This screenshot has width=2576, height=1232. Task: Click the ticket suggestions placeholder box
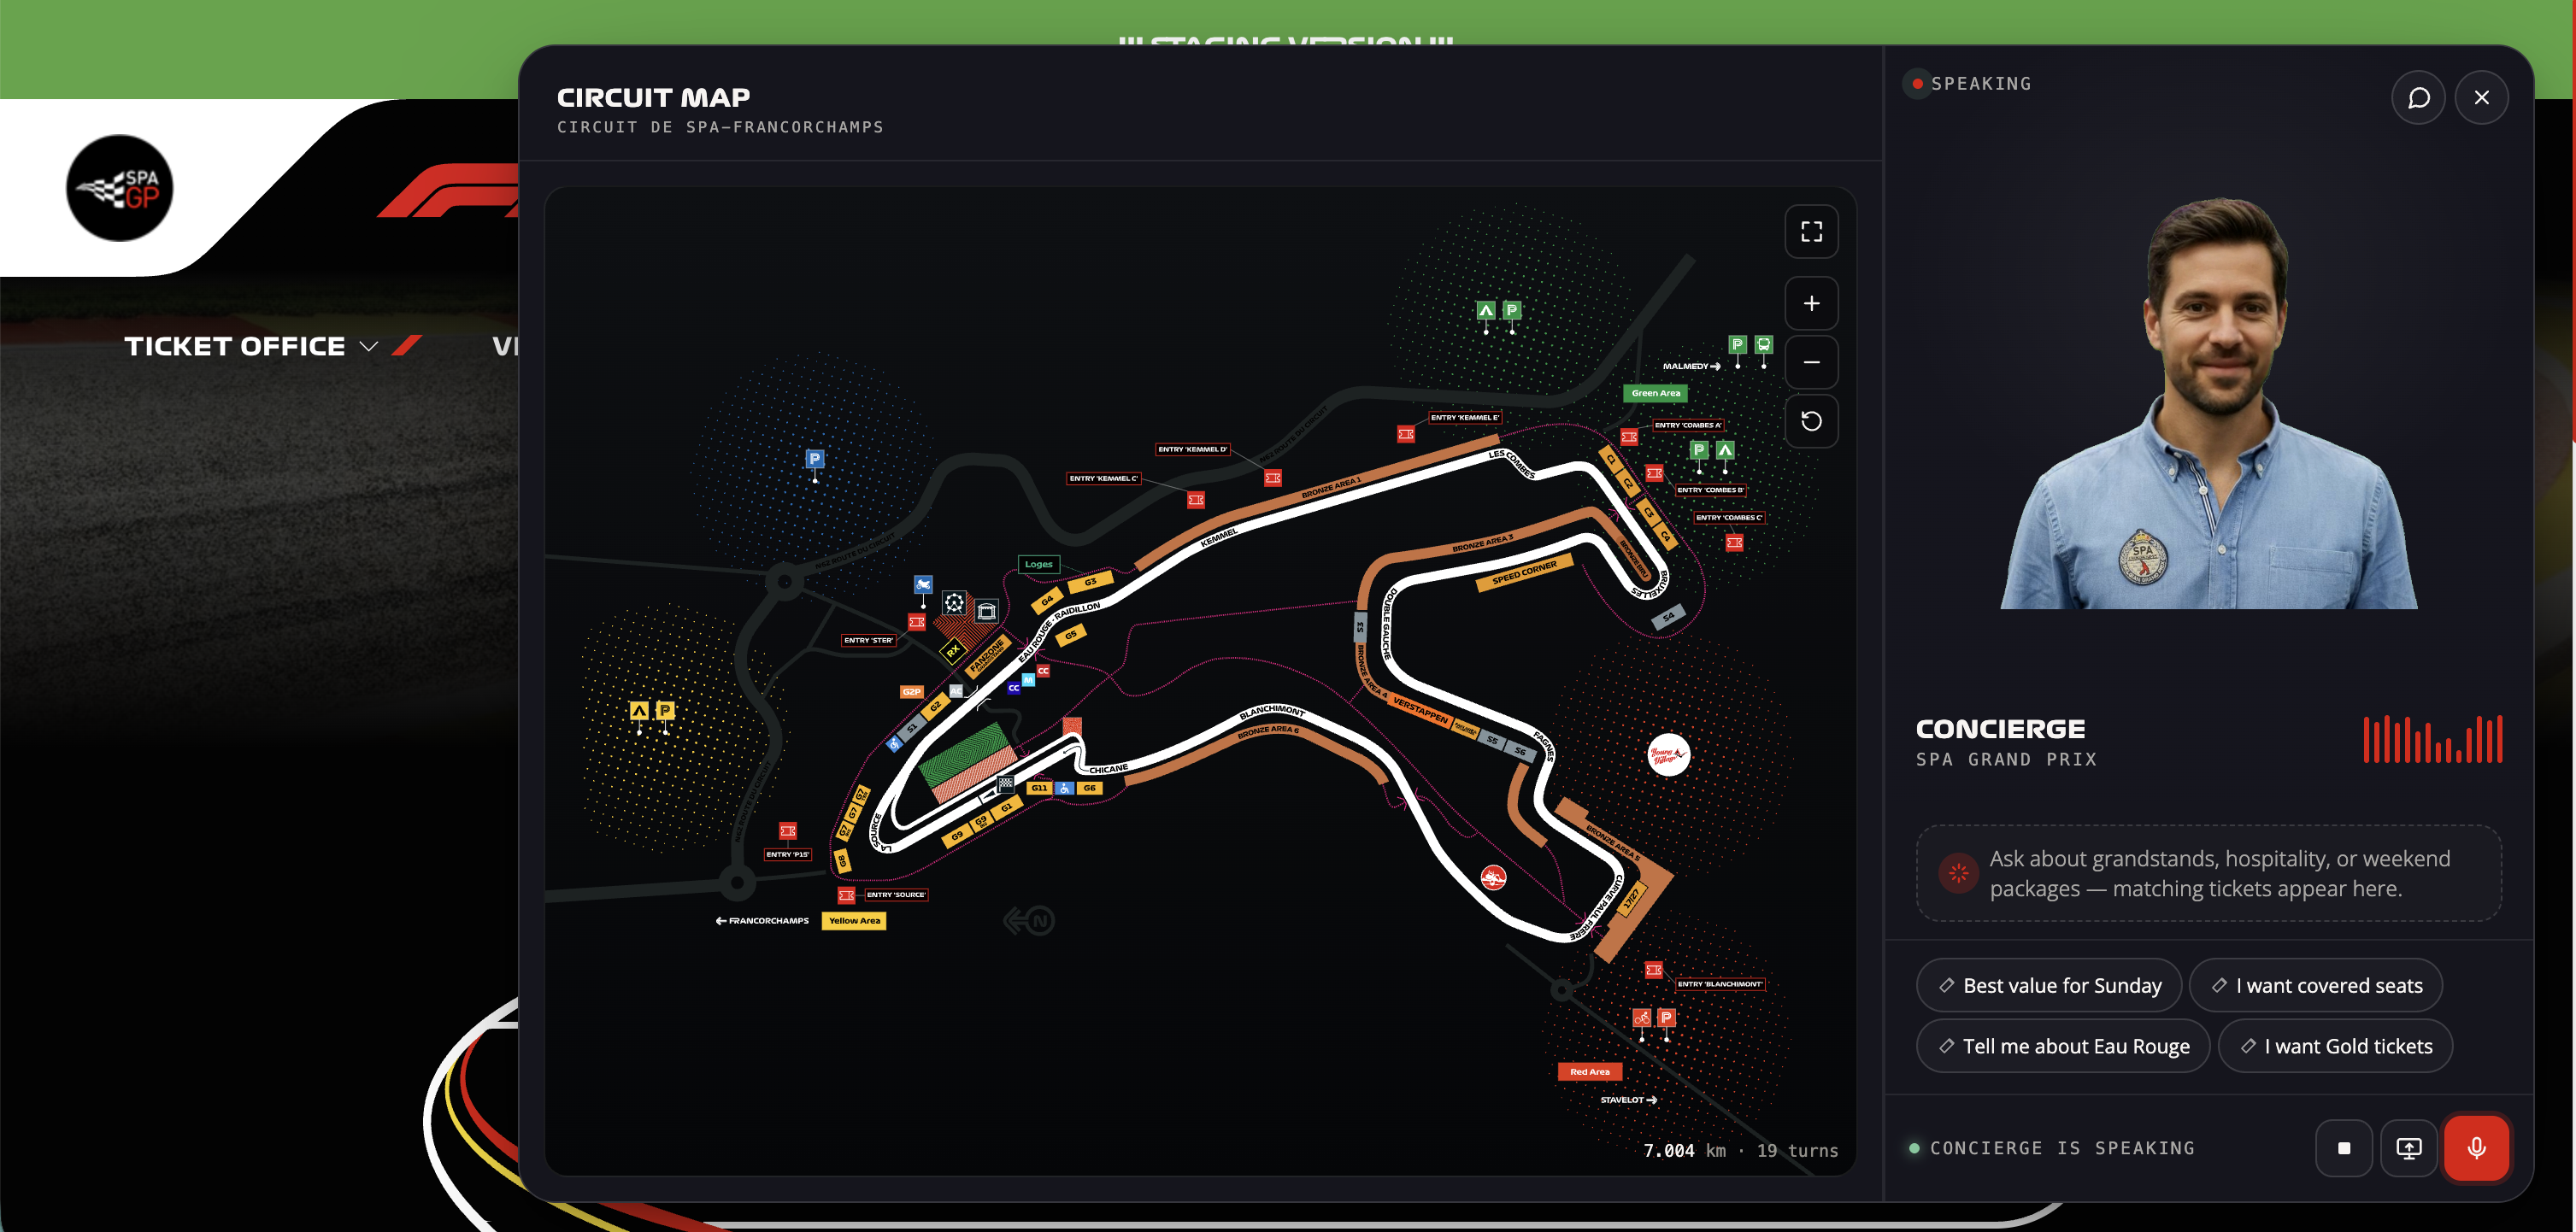[2208, 873]
